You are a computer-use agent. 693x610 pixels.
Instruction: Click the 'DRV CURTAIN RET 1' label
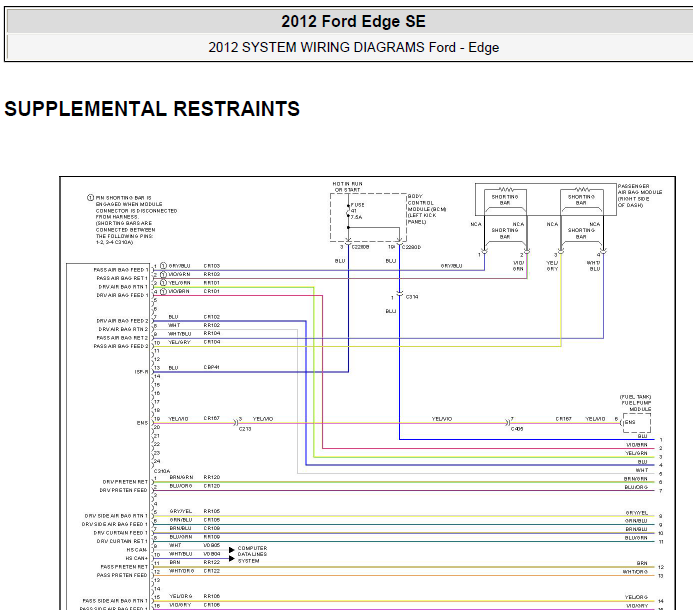122,541
